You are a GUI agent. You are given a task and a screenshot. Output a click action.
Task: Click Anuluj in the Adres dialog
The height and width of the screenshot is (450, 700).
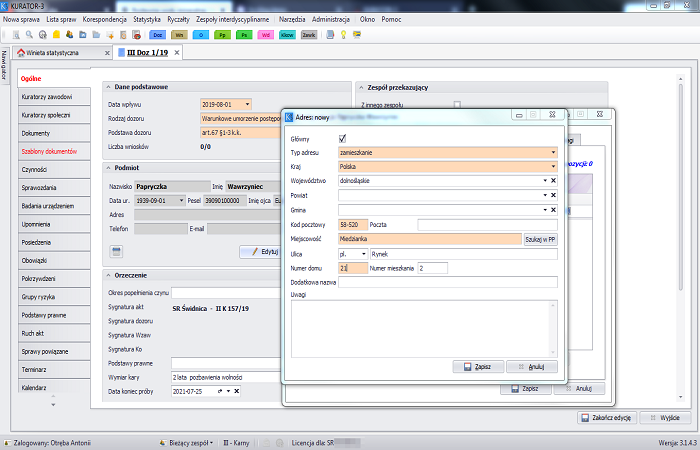pyautogui.click(x=532, y=367)
